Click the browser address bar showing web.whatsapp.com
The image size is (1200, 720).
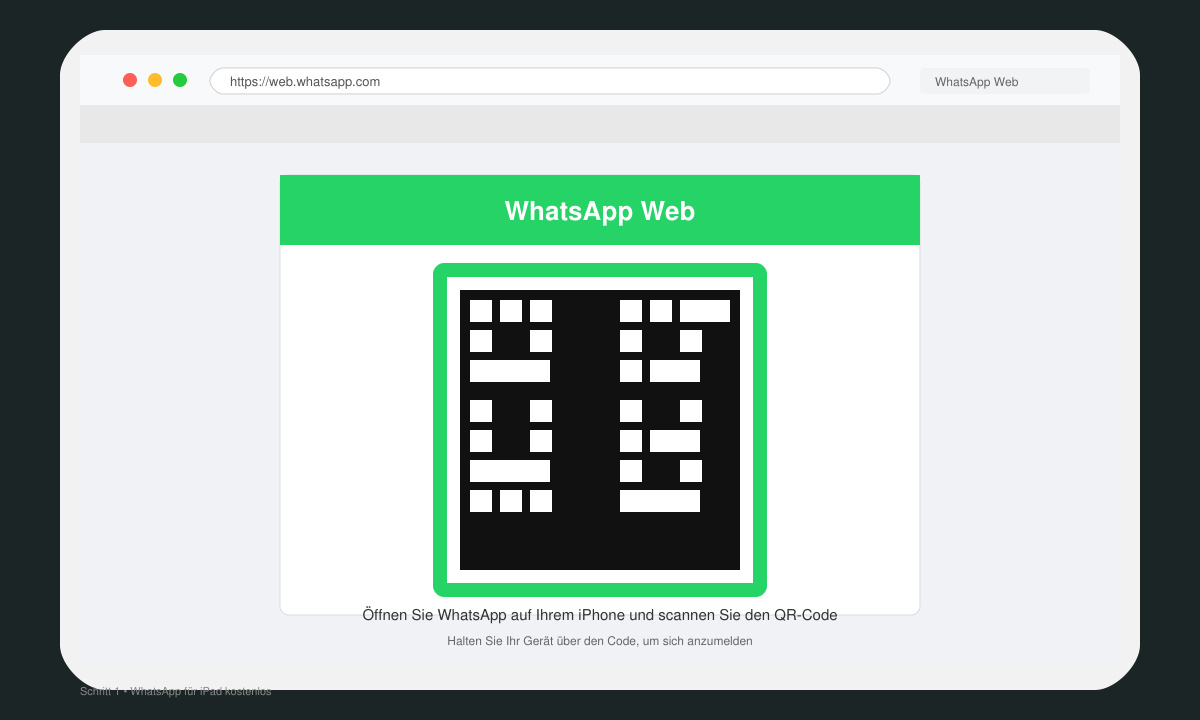tap(549, 81)
